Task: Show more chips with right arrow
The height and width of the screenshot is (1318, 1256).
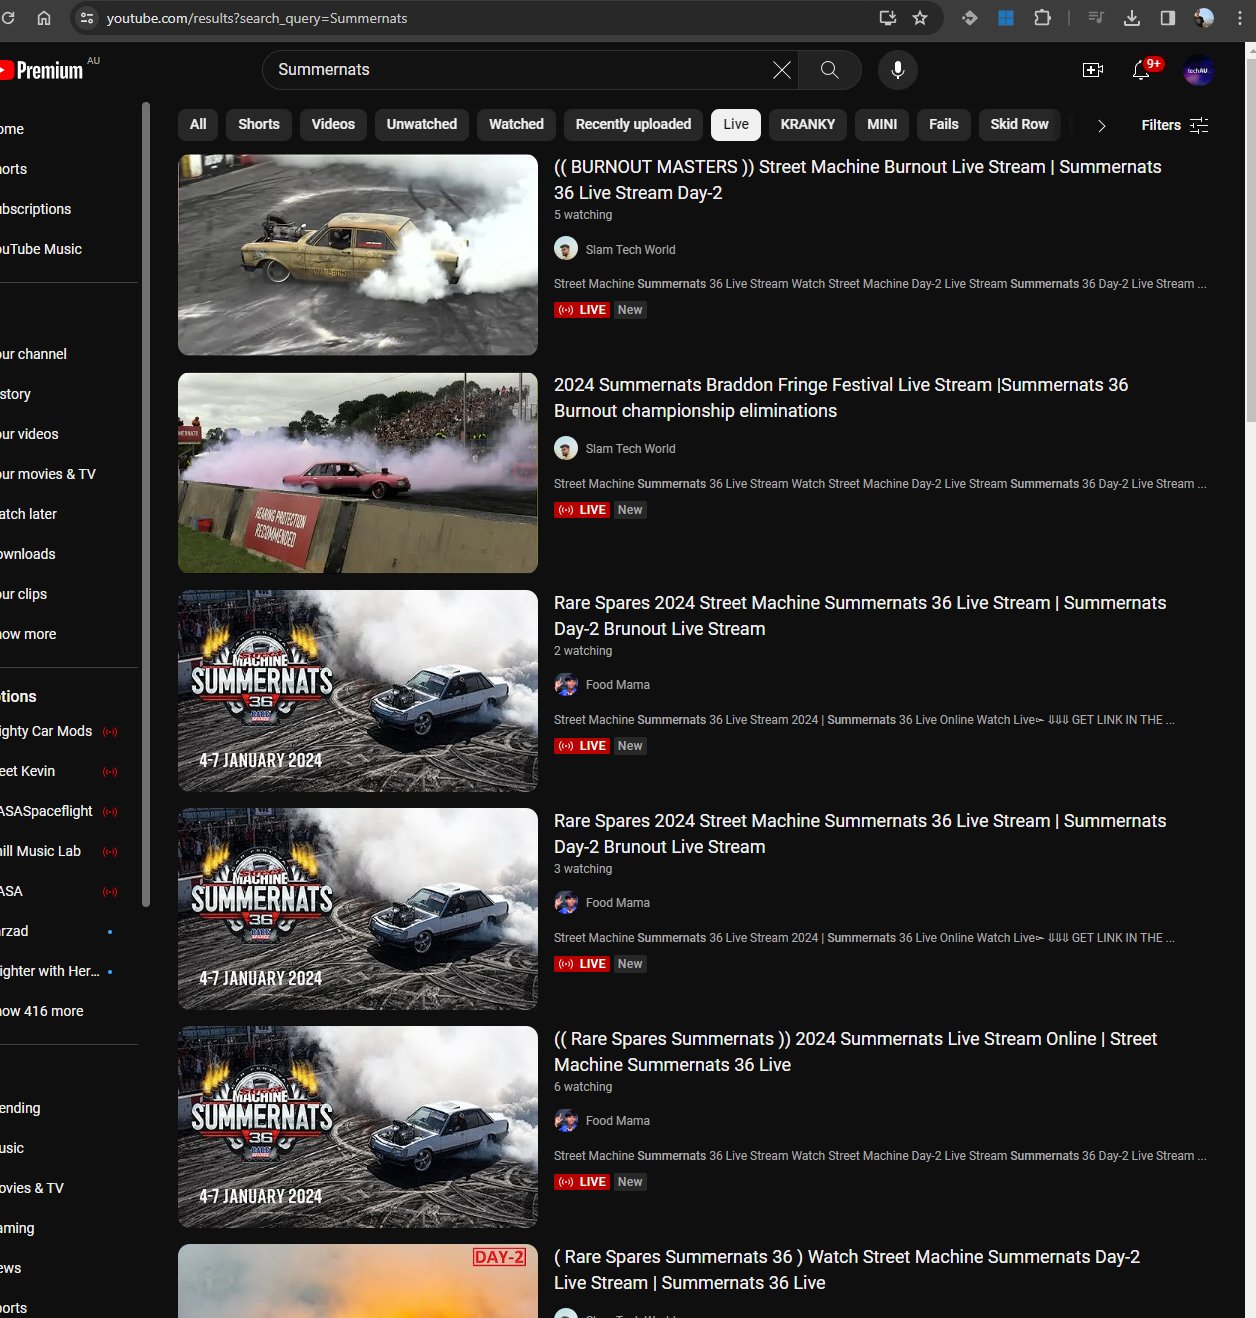Action: pyautogui.click(x=1101, y=125)
